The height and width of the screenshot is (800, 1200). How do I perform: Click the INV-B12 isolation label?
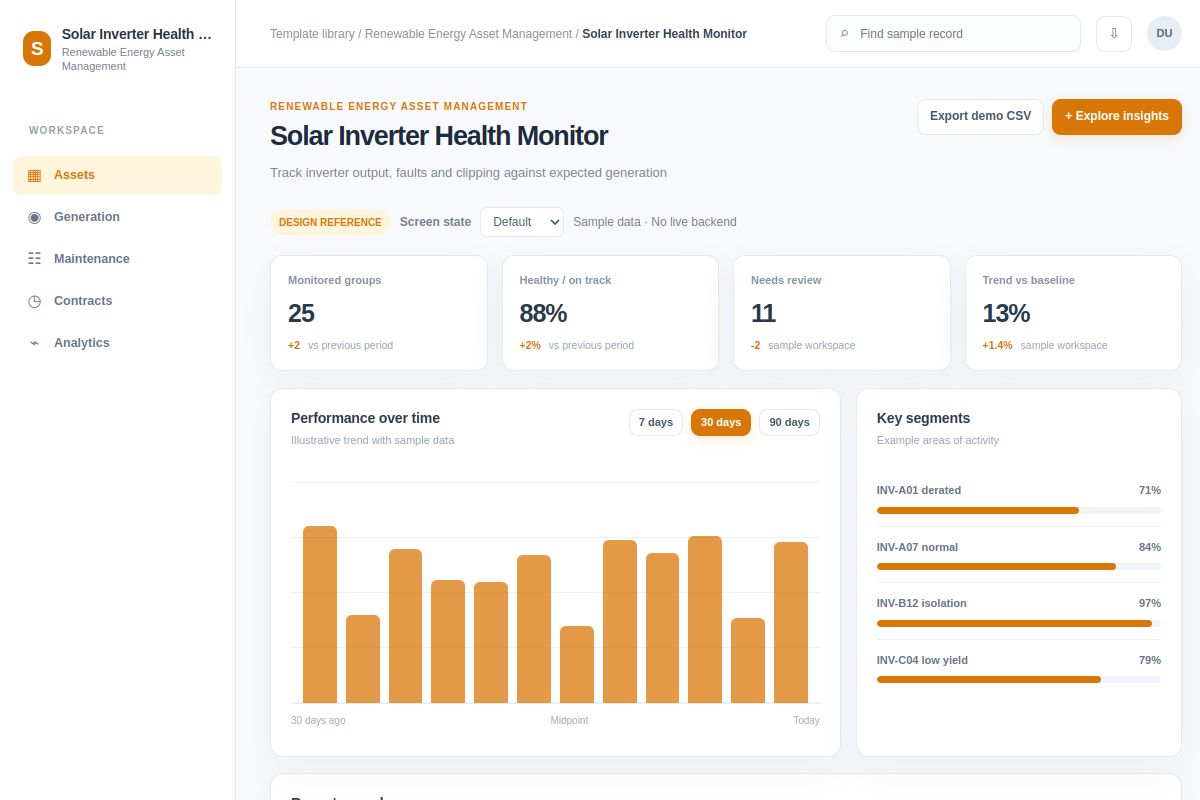pyautogui.click(x=922, y=603)
